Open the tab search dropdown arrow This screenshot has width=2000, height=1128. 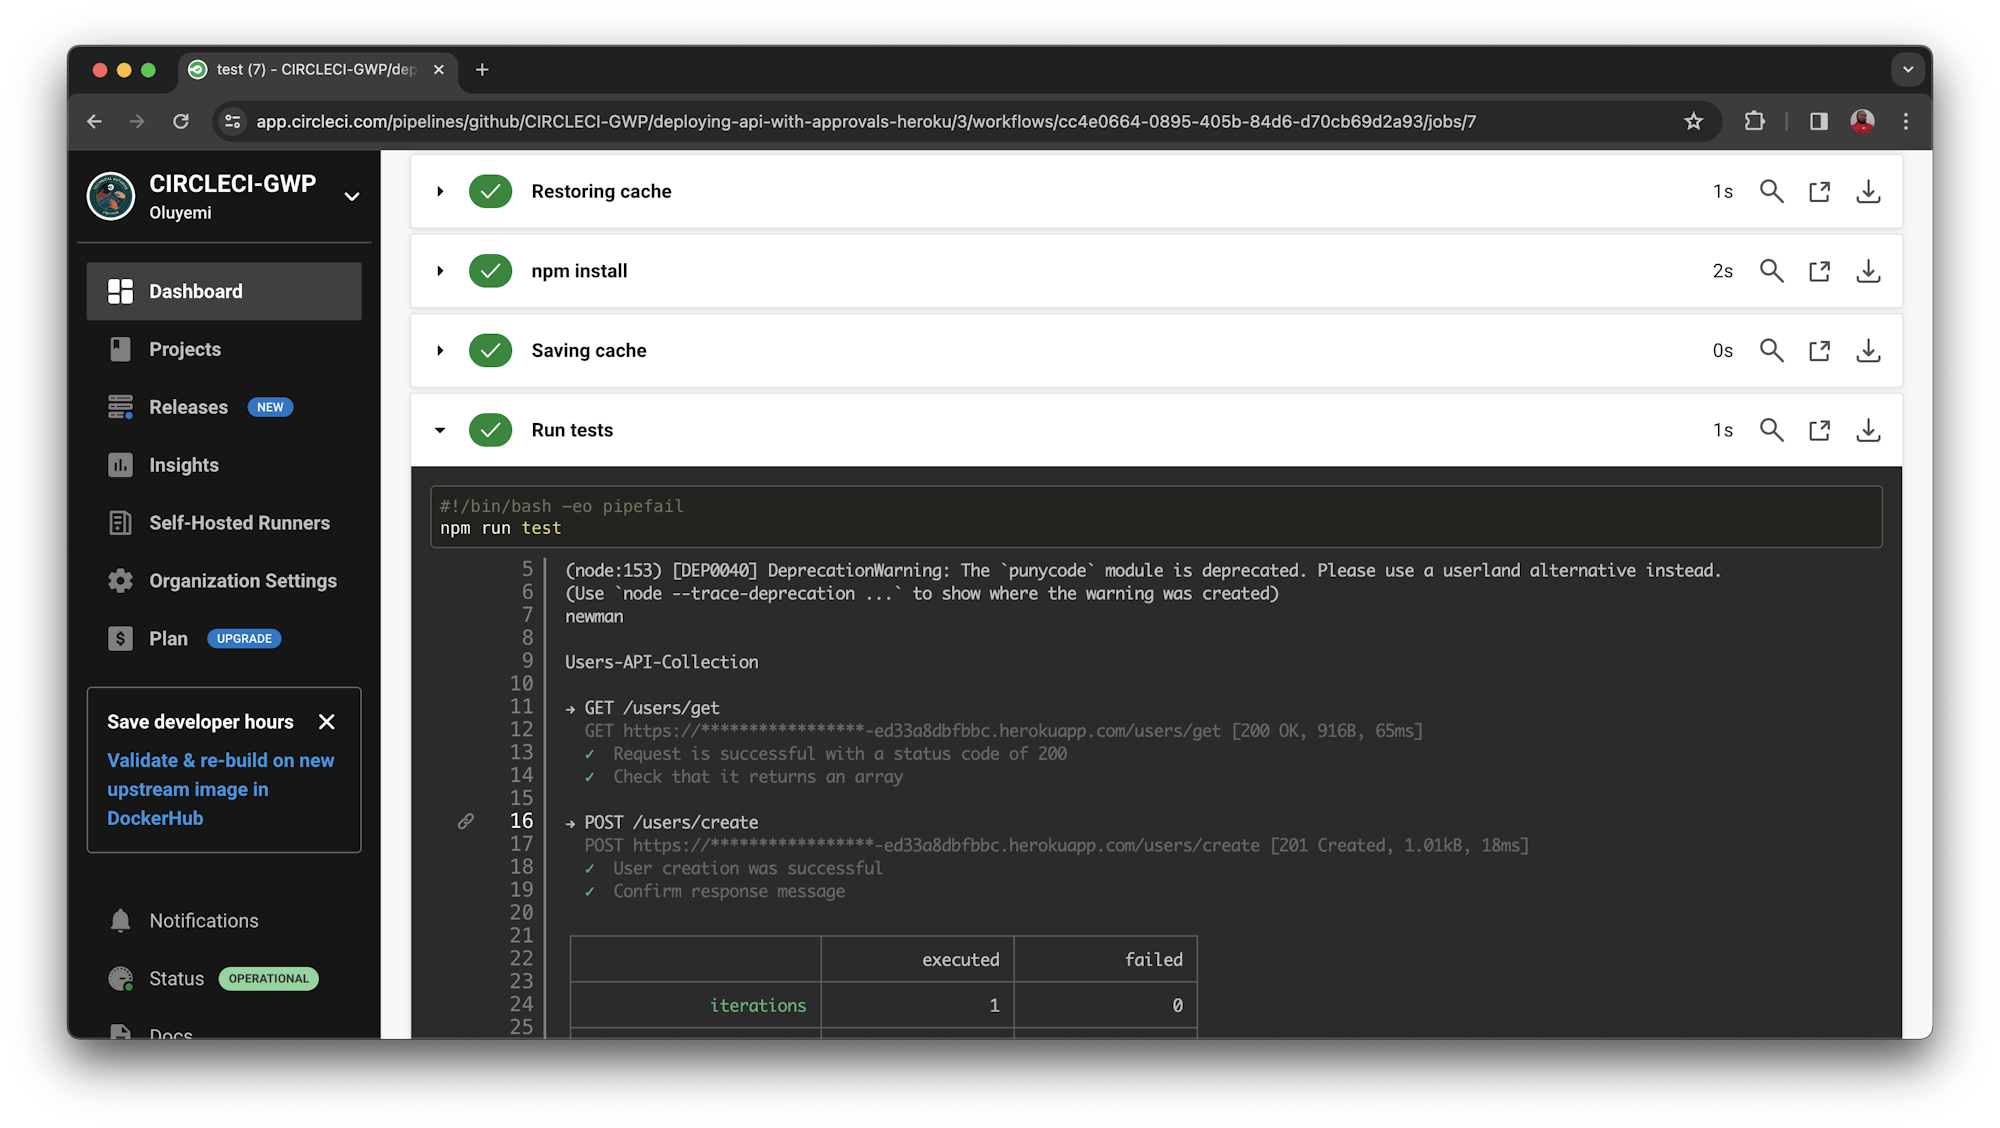point(1908,70)
